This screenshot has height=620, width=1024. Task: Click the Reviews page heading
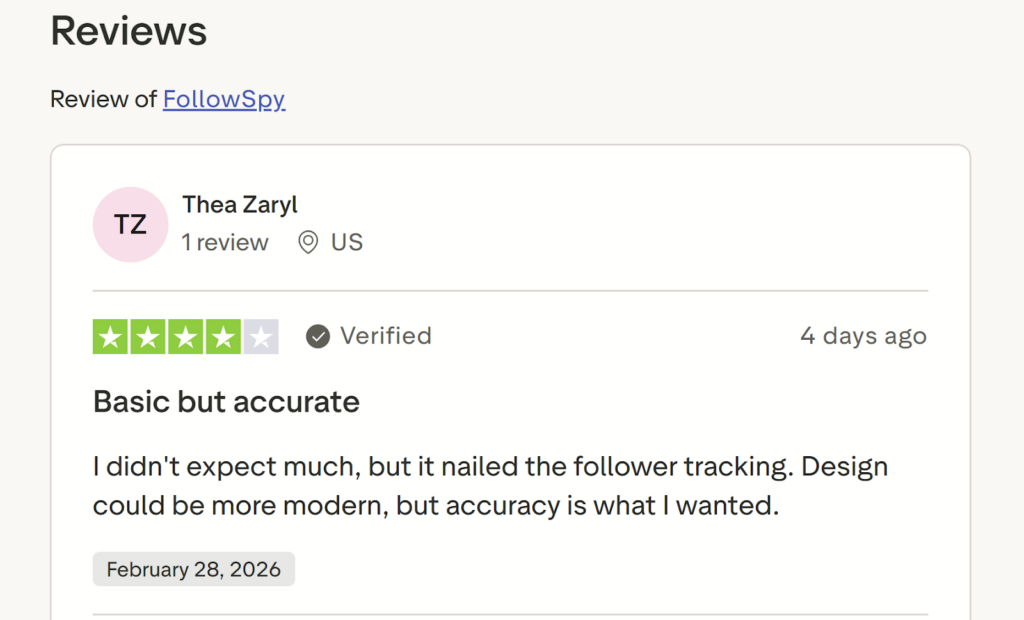(x=128, y=31)
